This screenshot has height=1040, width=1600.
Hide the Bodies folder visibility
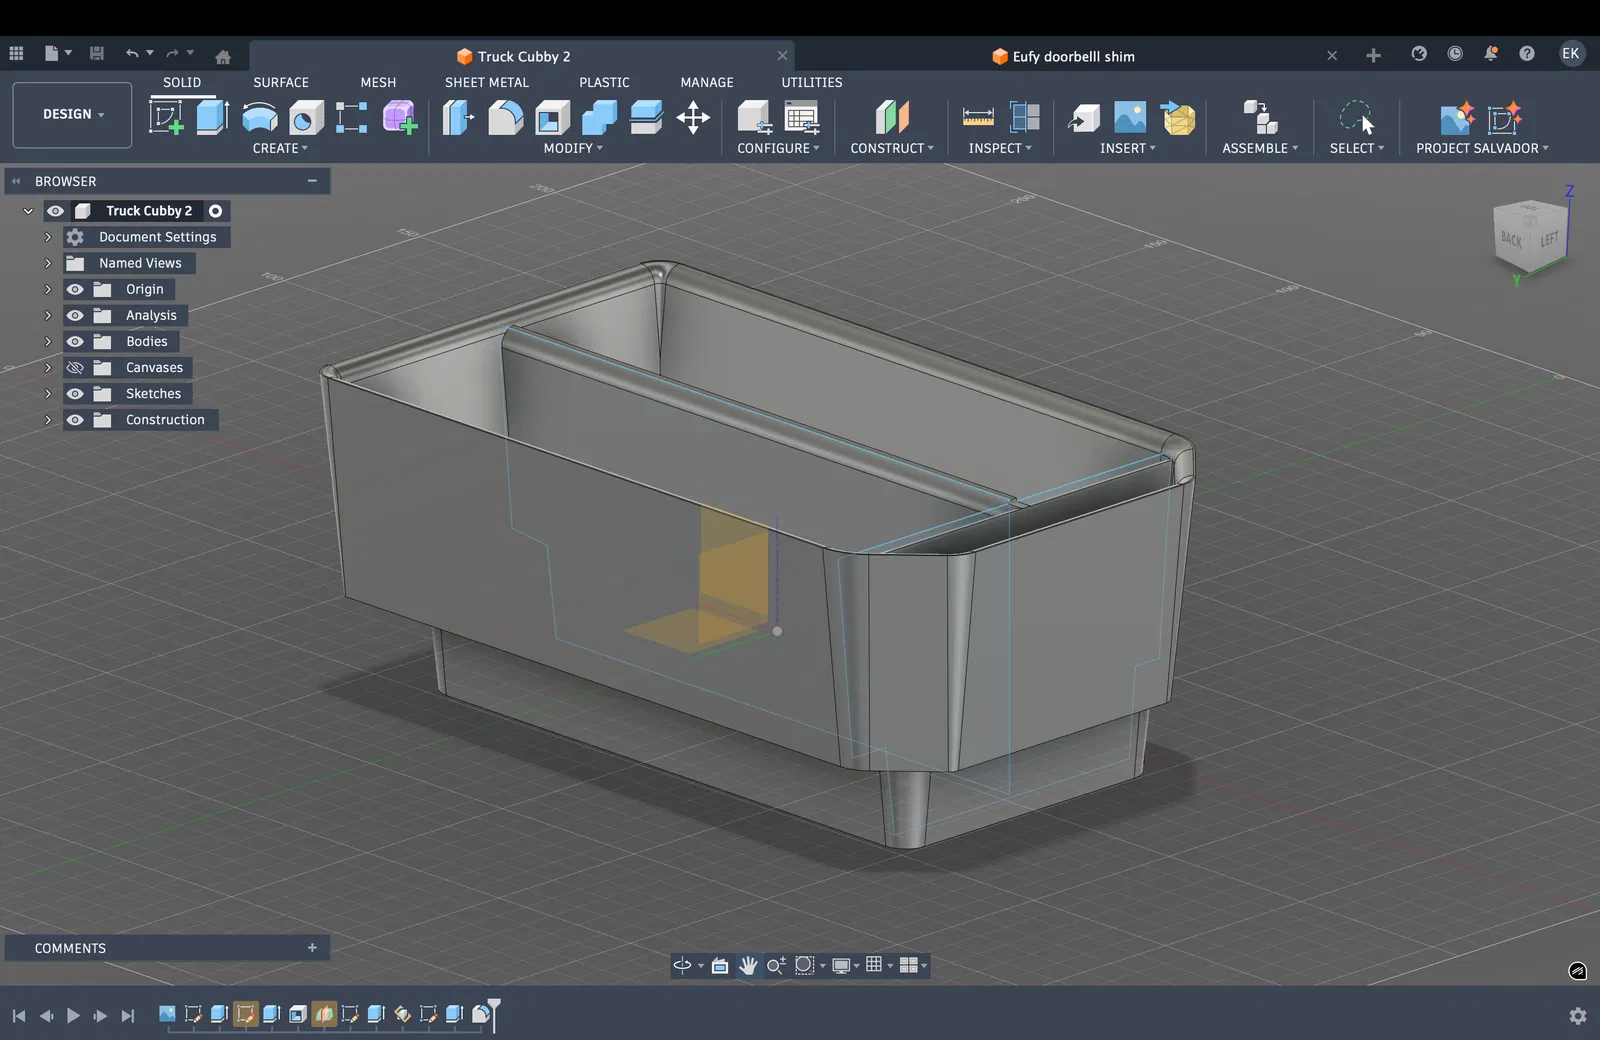[x=75, y=342]
